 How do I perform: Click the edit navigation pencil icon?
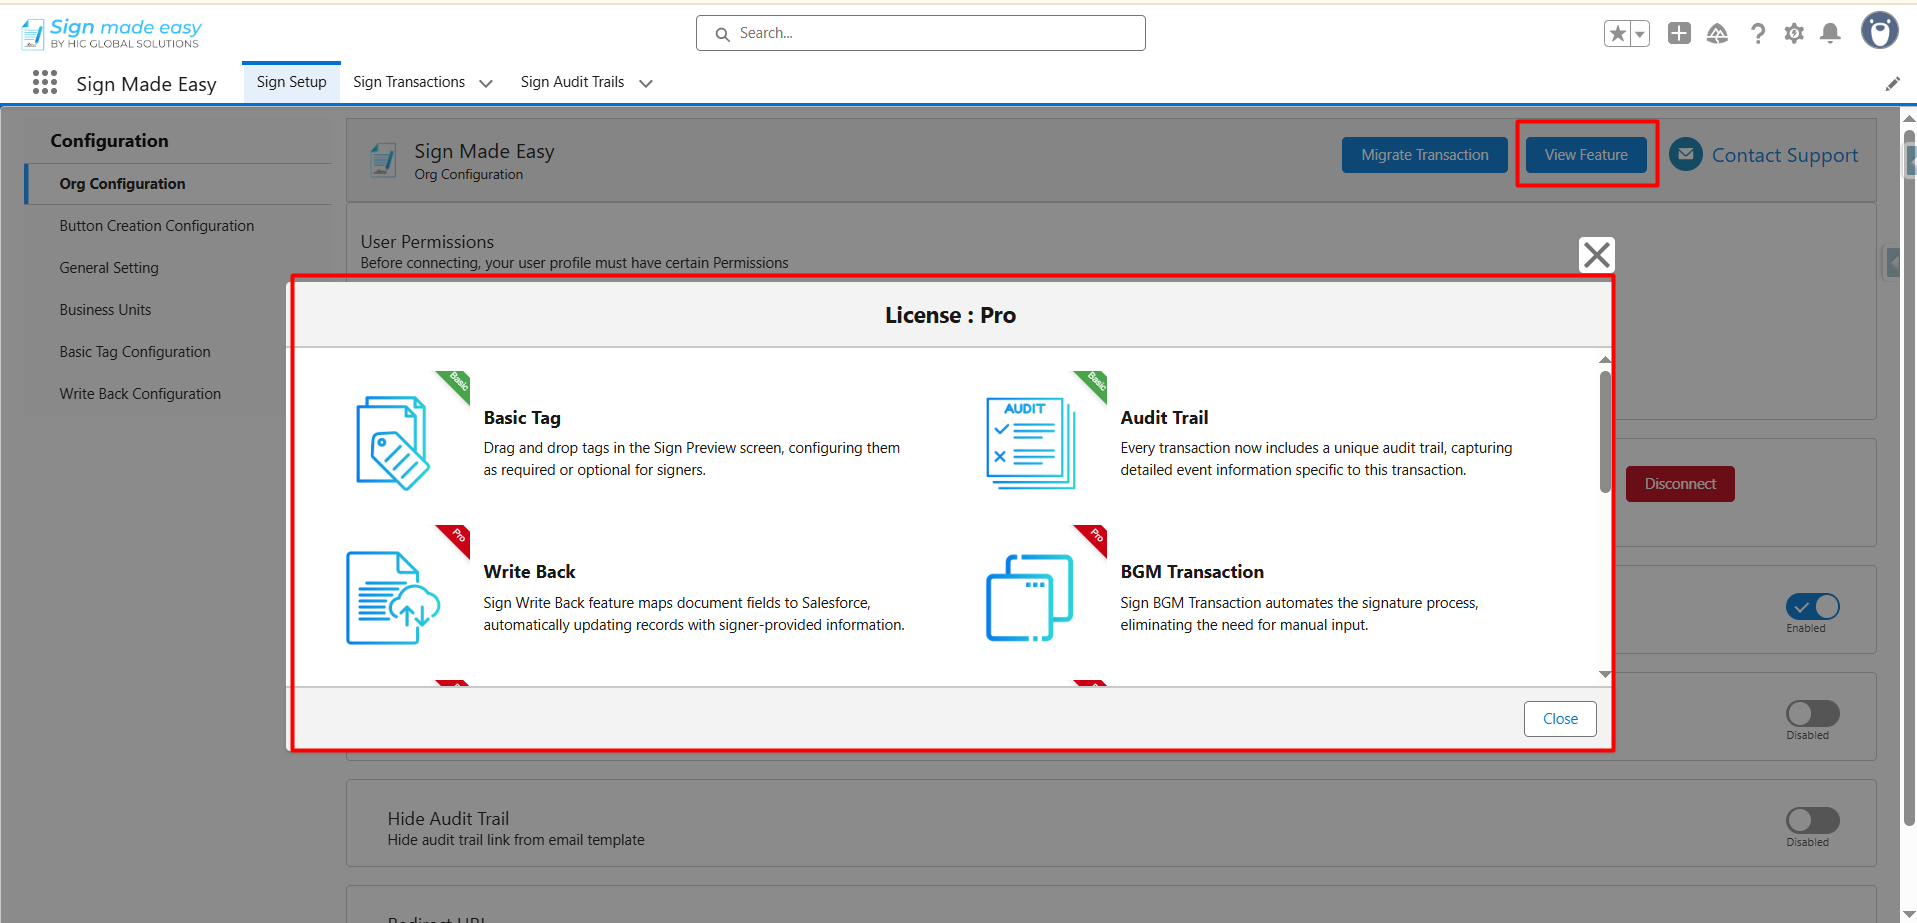coord(1892,84)
